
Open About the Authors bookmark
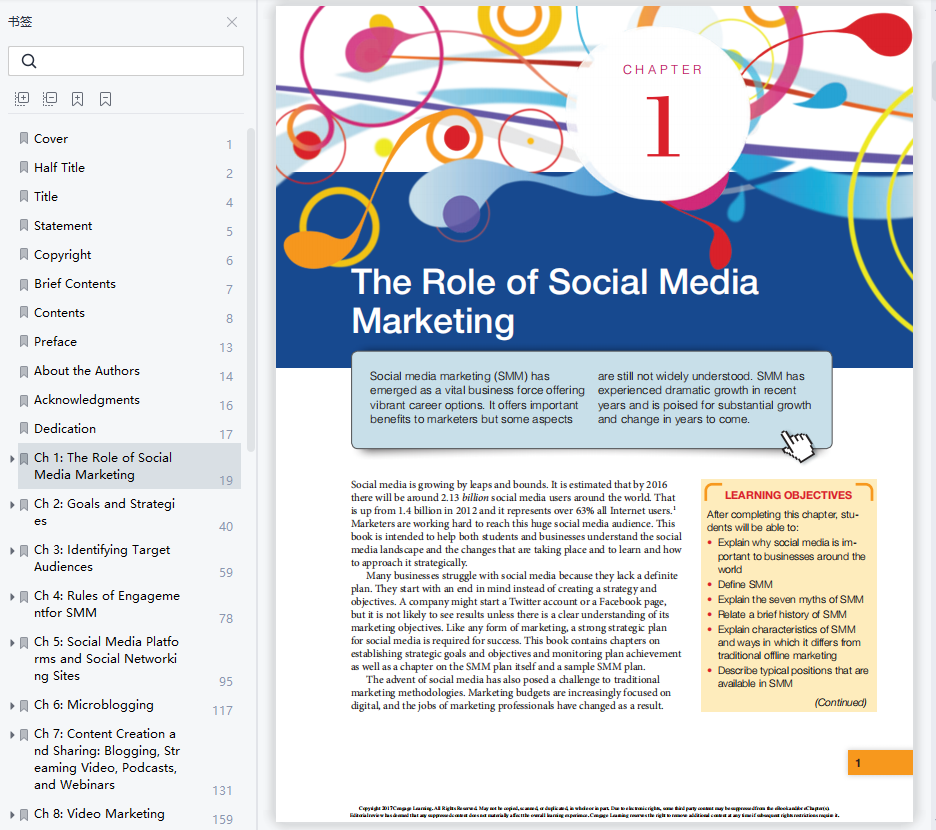[x=87, y=371]
